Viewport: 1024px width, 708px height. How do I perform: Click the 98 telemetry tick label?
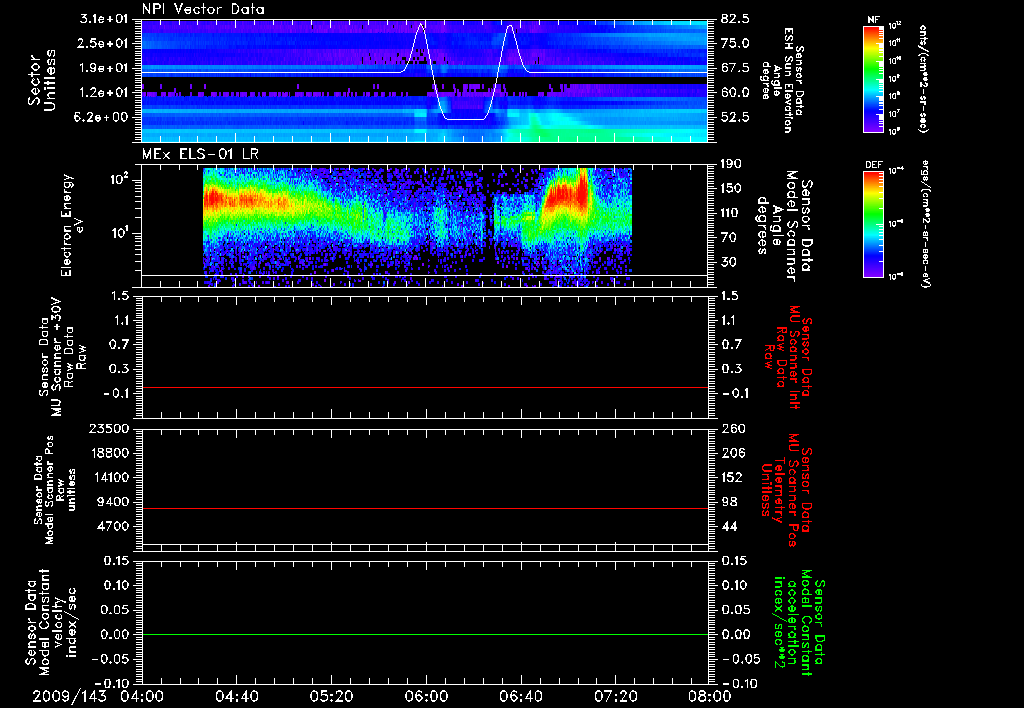coord(729,502)
